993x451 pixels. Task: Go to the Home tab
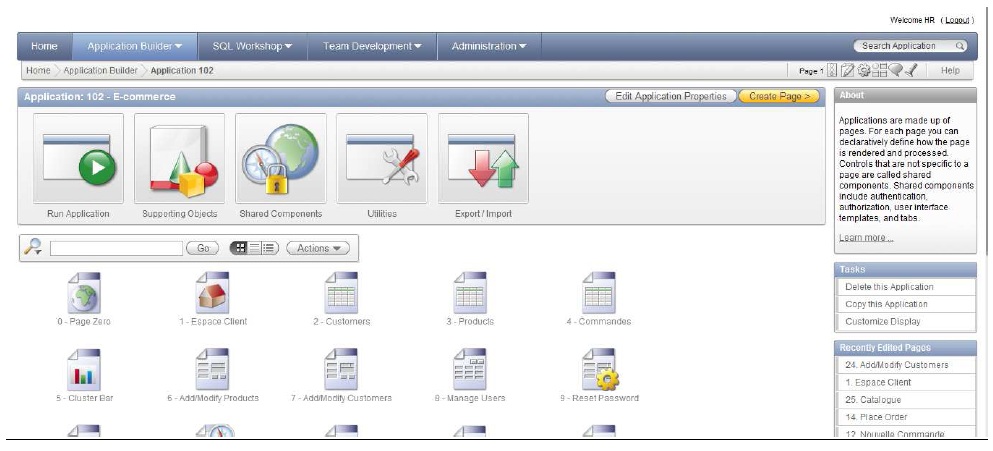pyautogui.click(x=44, y=46)
